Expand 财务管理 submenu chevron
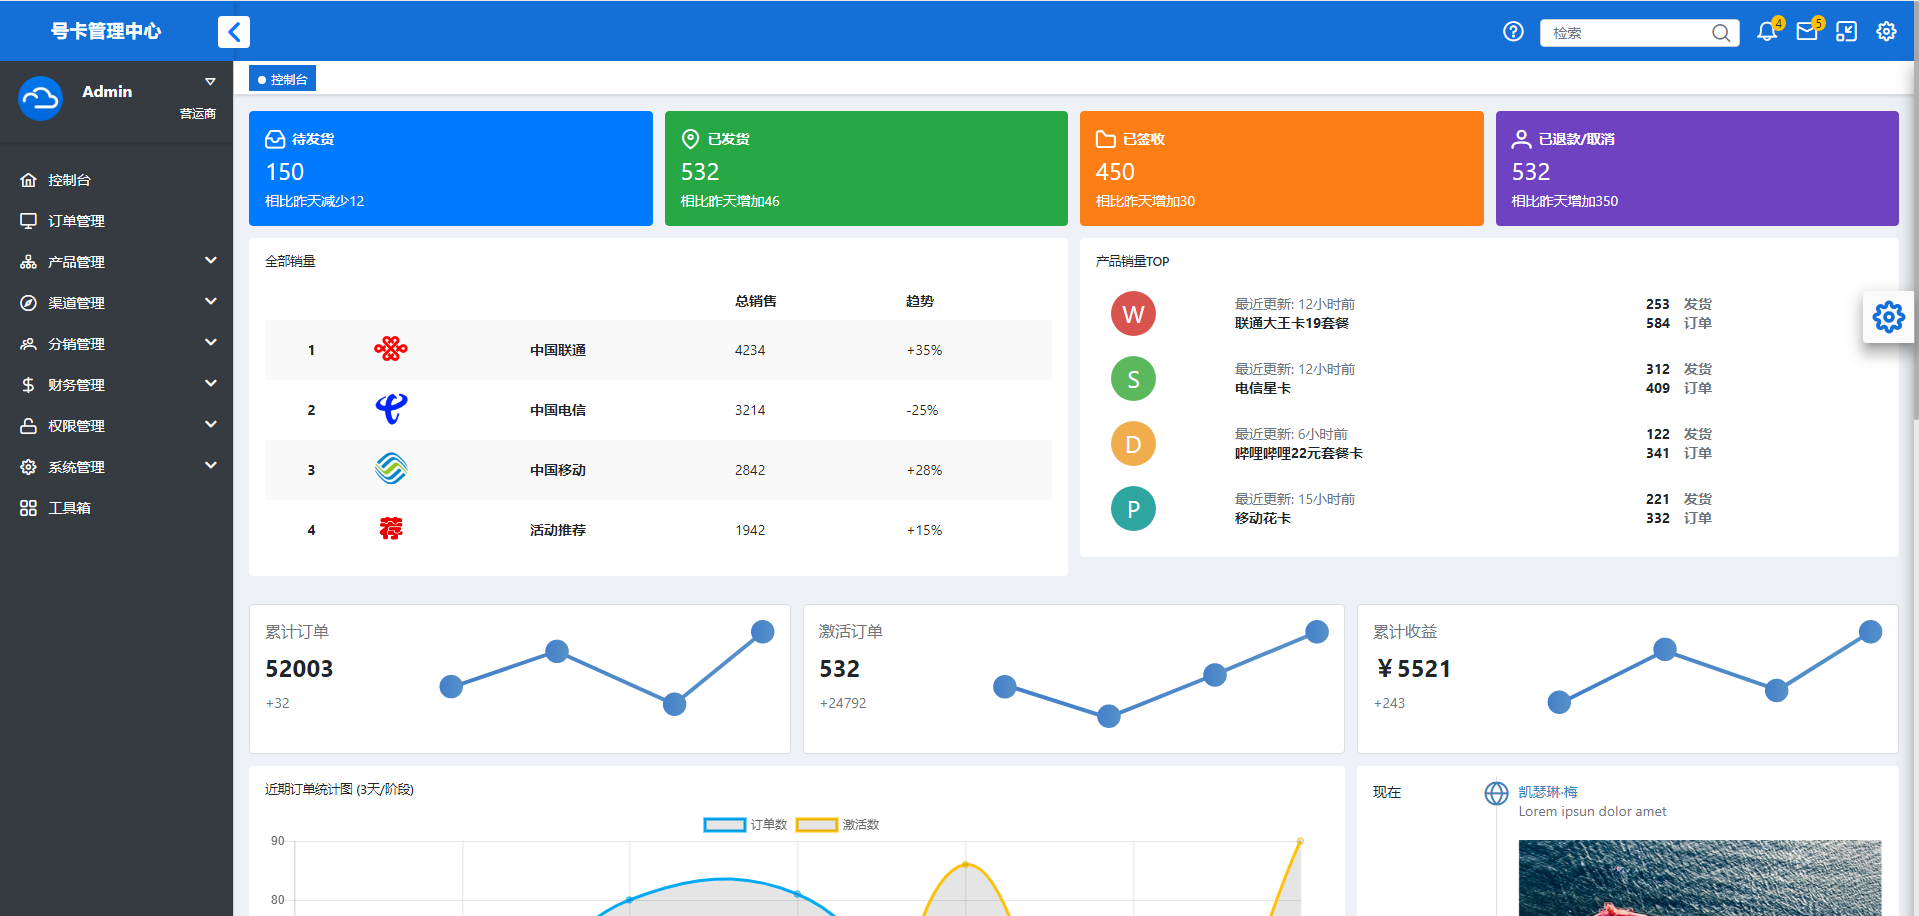The image size is (1919, 916). [211, 384]
